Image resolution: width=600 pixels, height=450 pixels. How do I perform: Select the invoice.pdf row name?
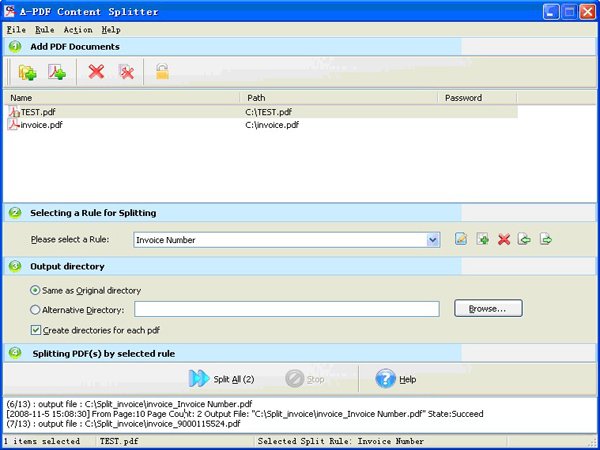click(x=41, y=125)
